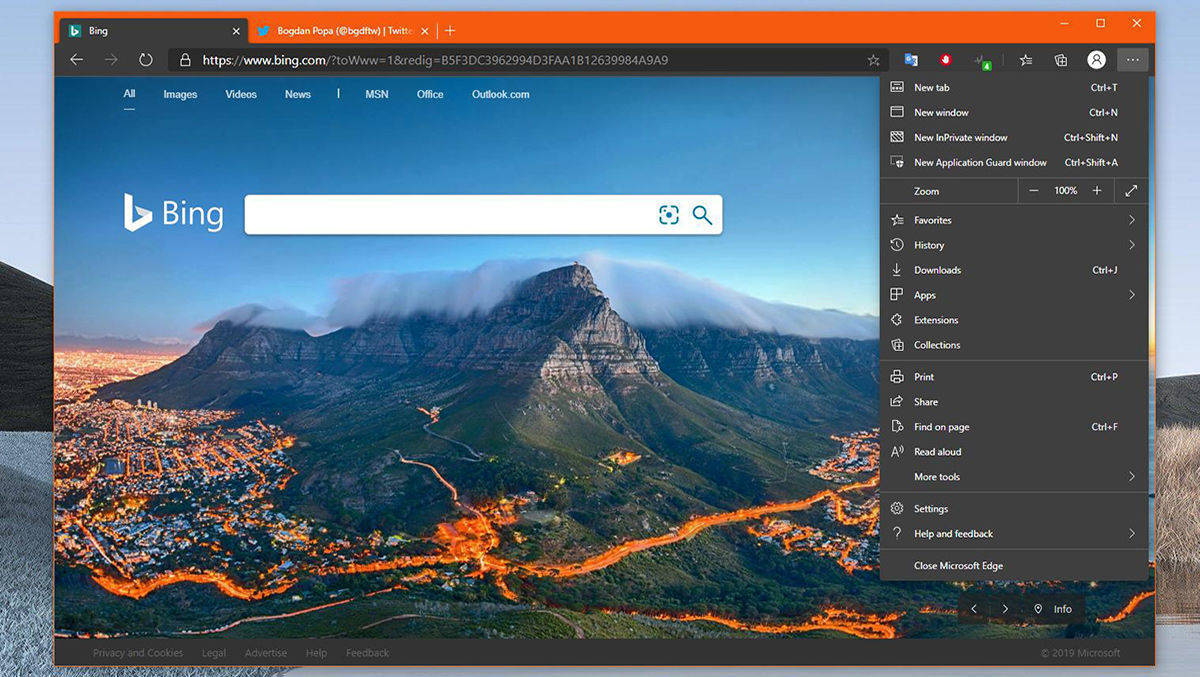Screen dimensions: 1200x677
Task: Refresh the Bing page
Action: click(146, 60)
